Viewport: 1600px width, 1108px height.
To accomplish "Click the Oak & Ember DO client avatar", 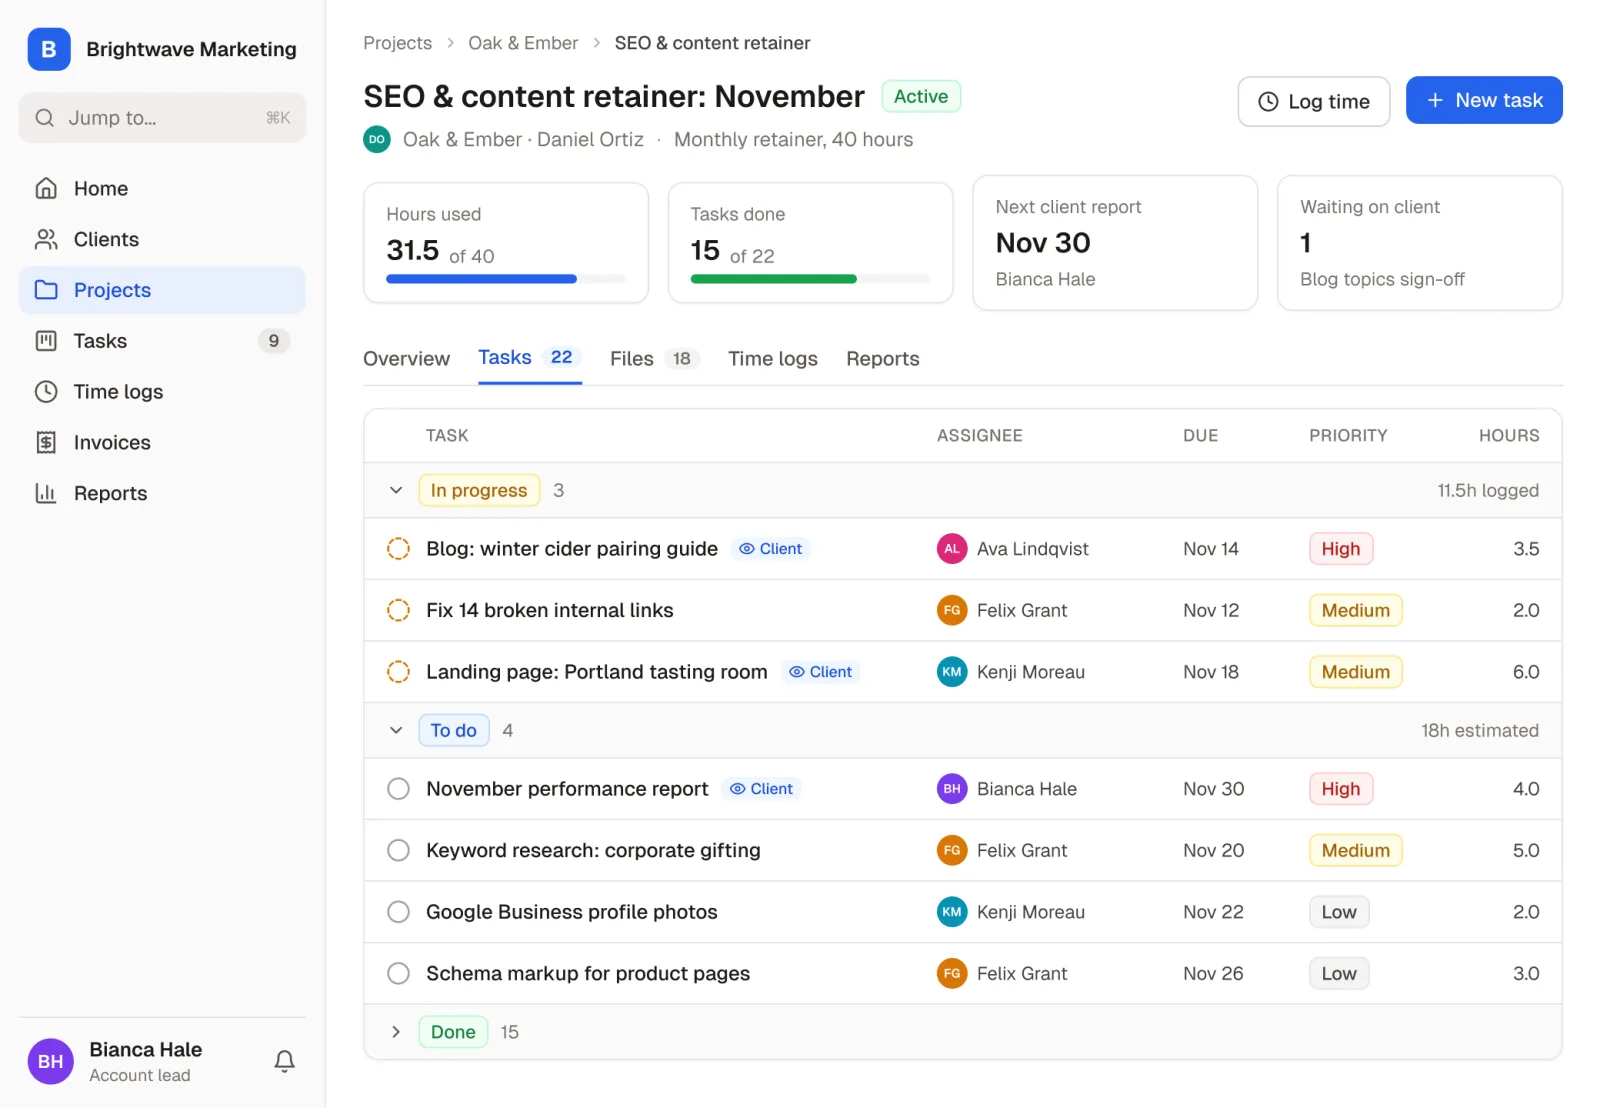I will click(x=376, y=140).
